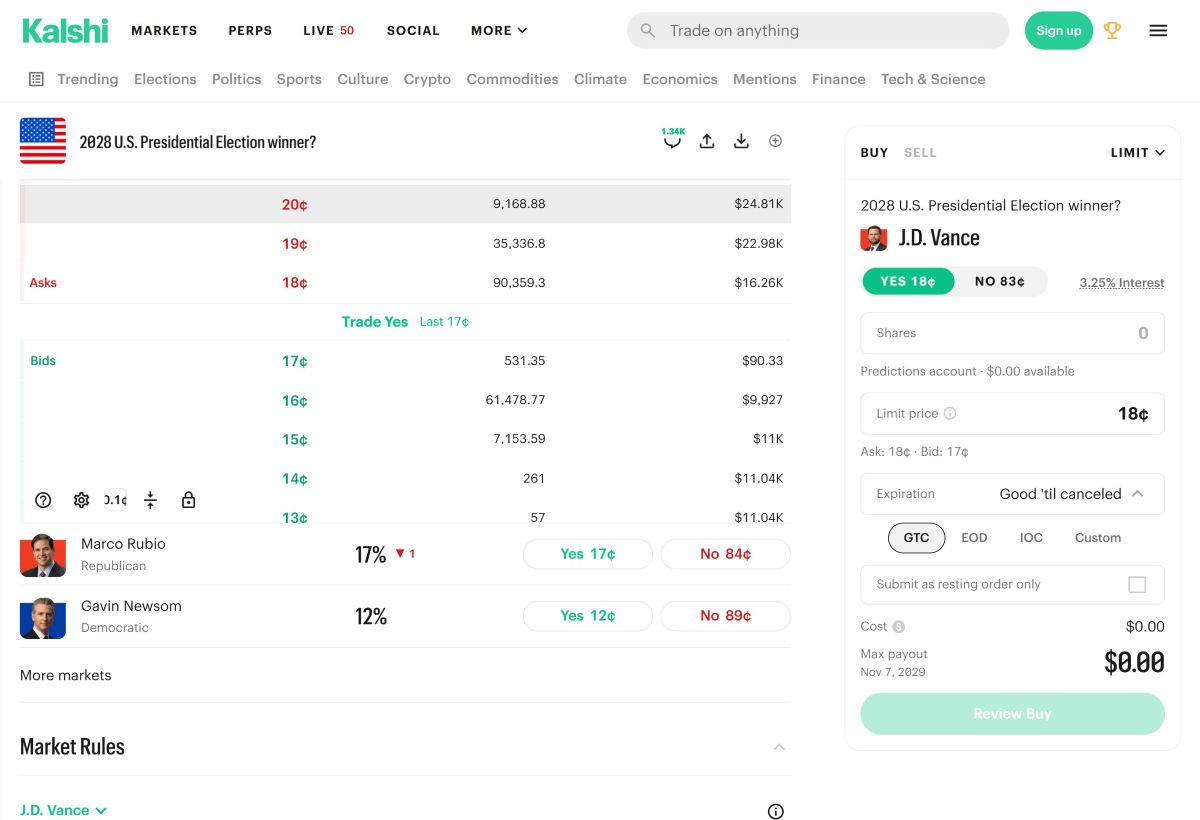Screen dimensions: 1200x820
Task: Open the Market Rules info circle icon
Action: pos(775,811)
